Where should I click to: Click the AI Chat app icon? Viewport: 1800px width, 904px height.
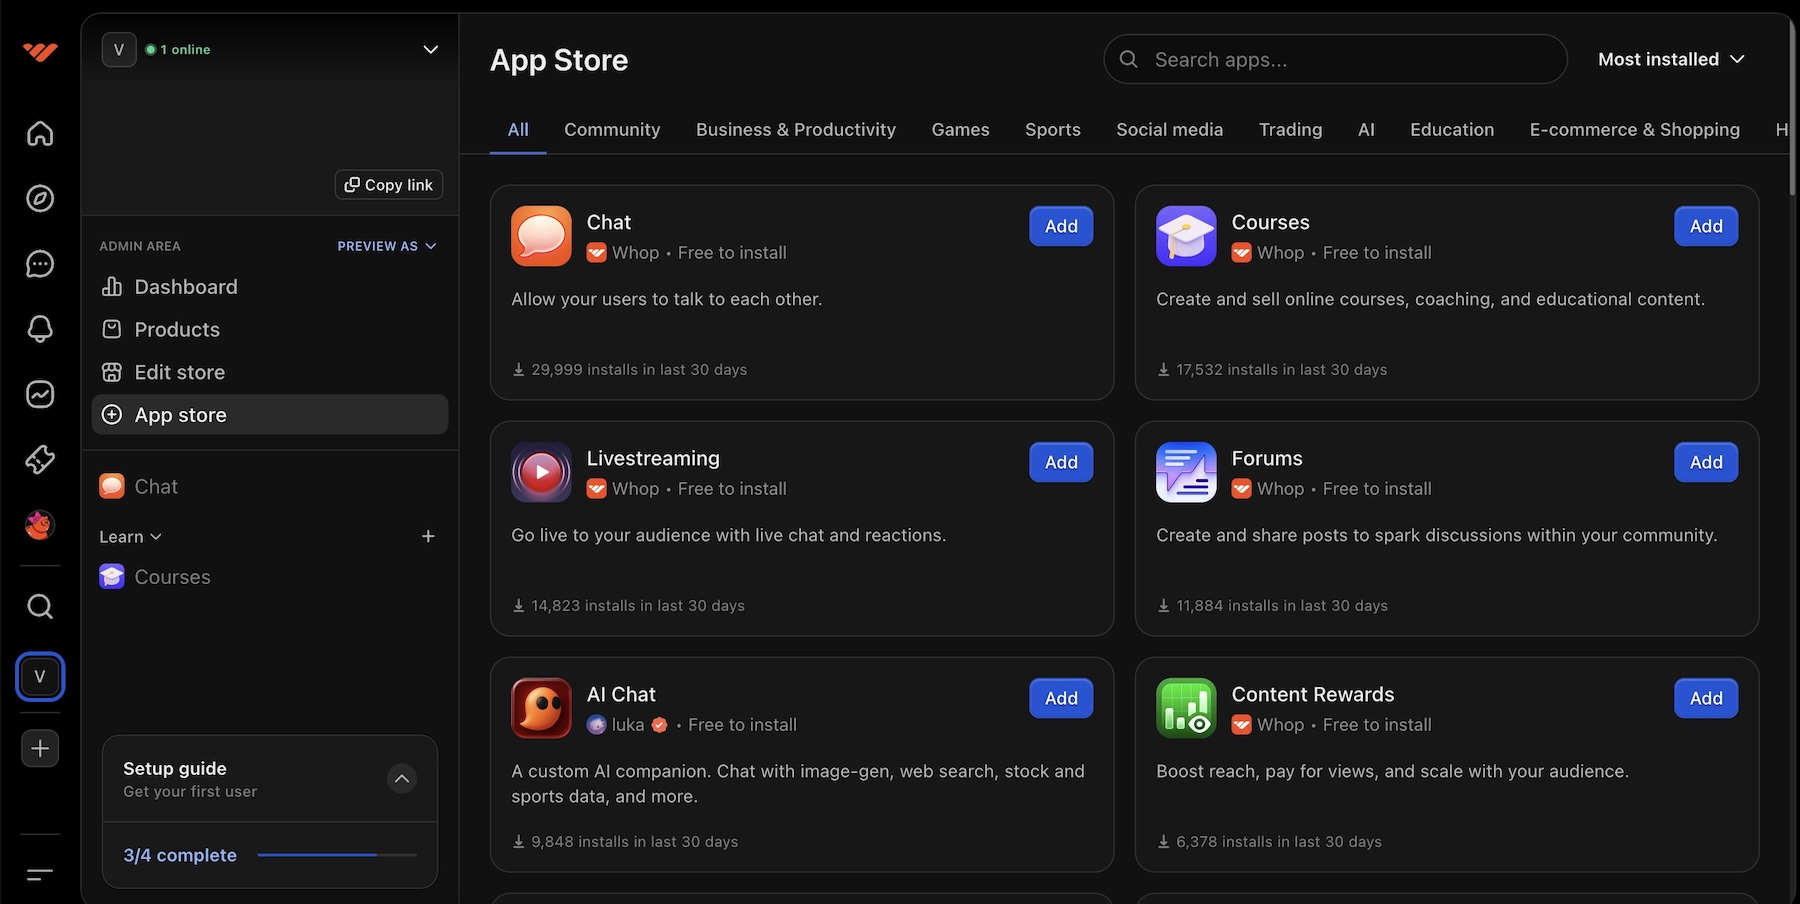(x=541, y=708)
